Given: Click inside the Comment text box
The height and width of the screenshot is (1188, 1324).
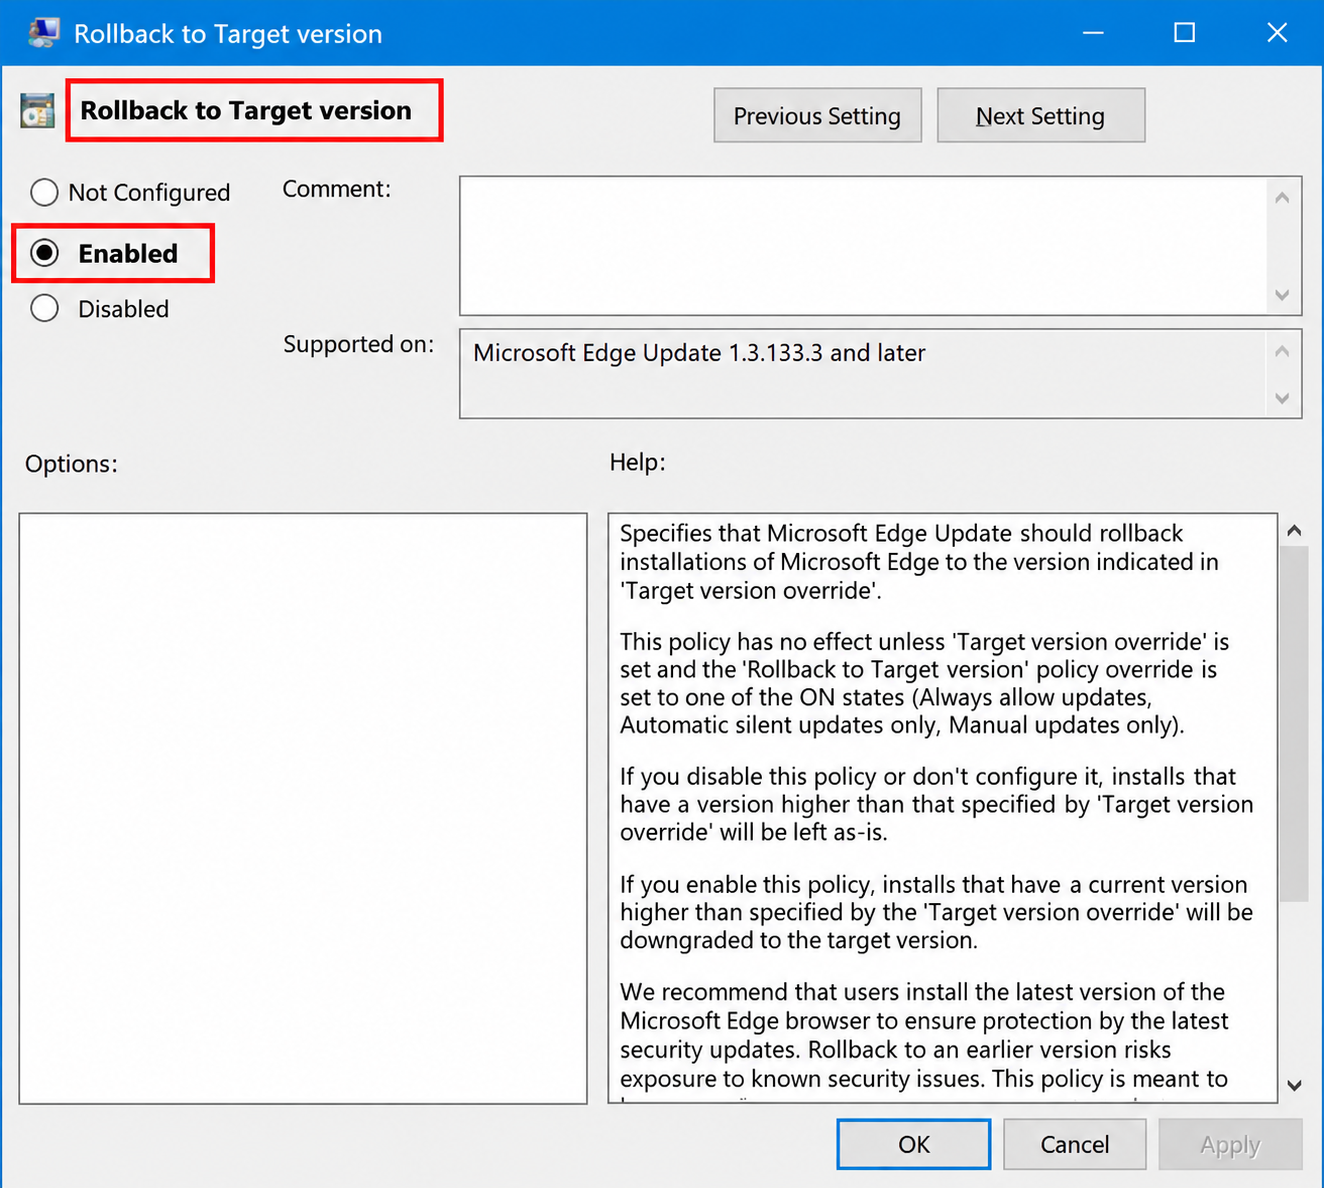Looking at the screenshot, I should click(864, 246).
